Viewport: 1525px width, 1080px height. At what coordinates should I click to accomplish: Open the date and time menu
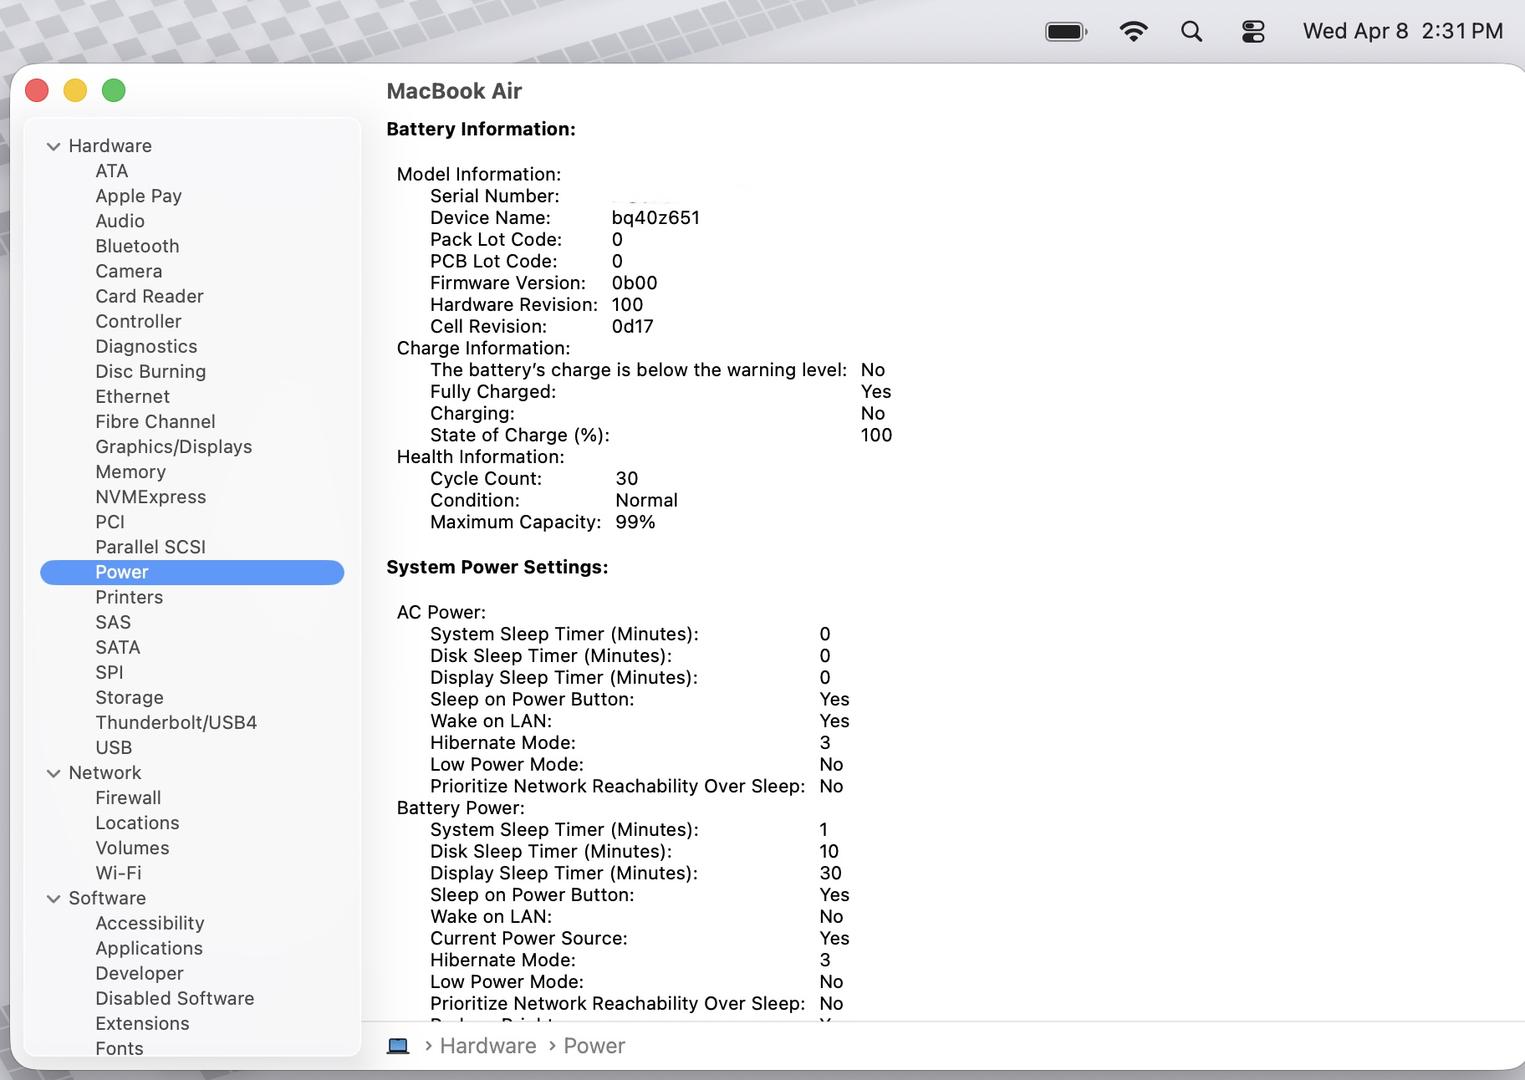point(1402,32)
